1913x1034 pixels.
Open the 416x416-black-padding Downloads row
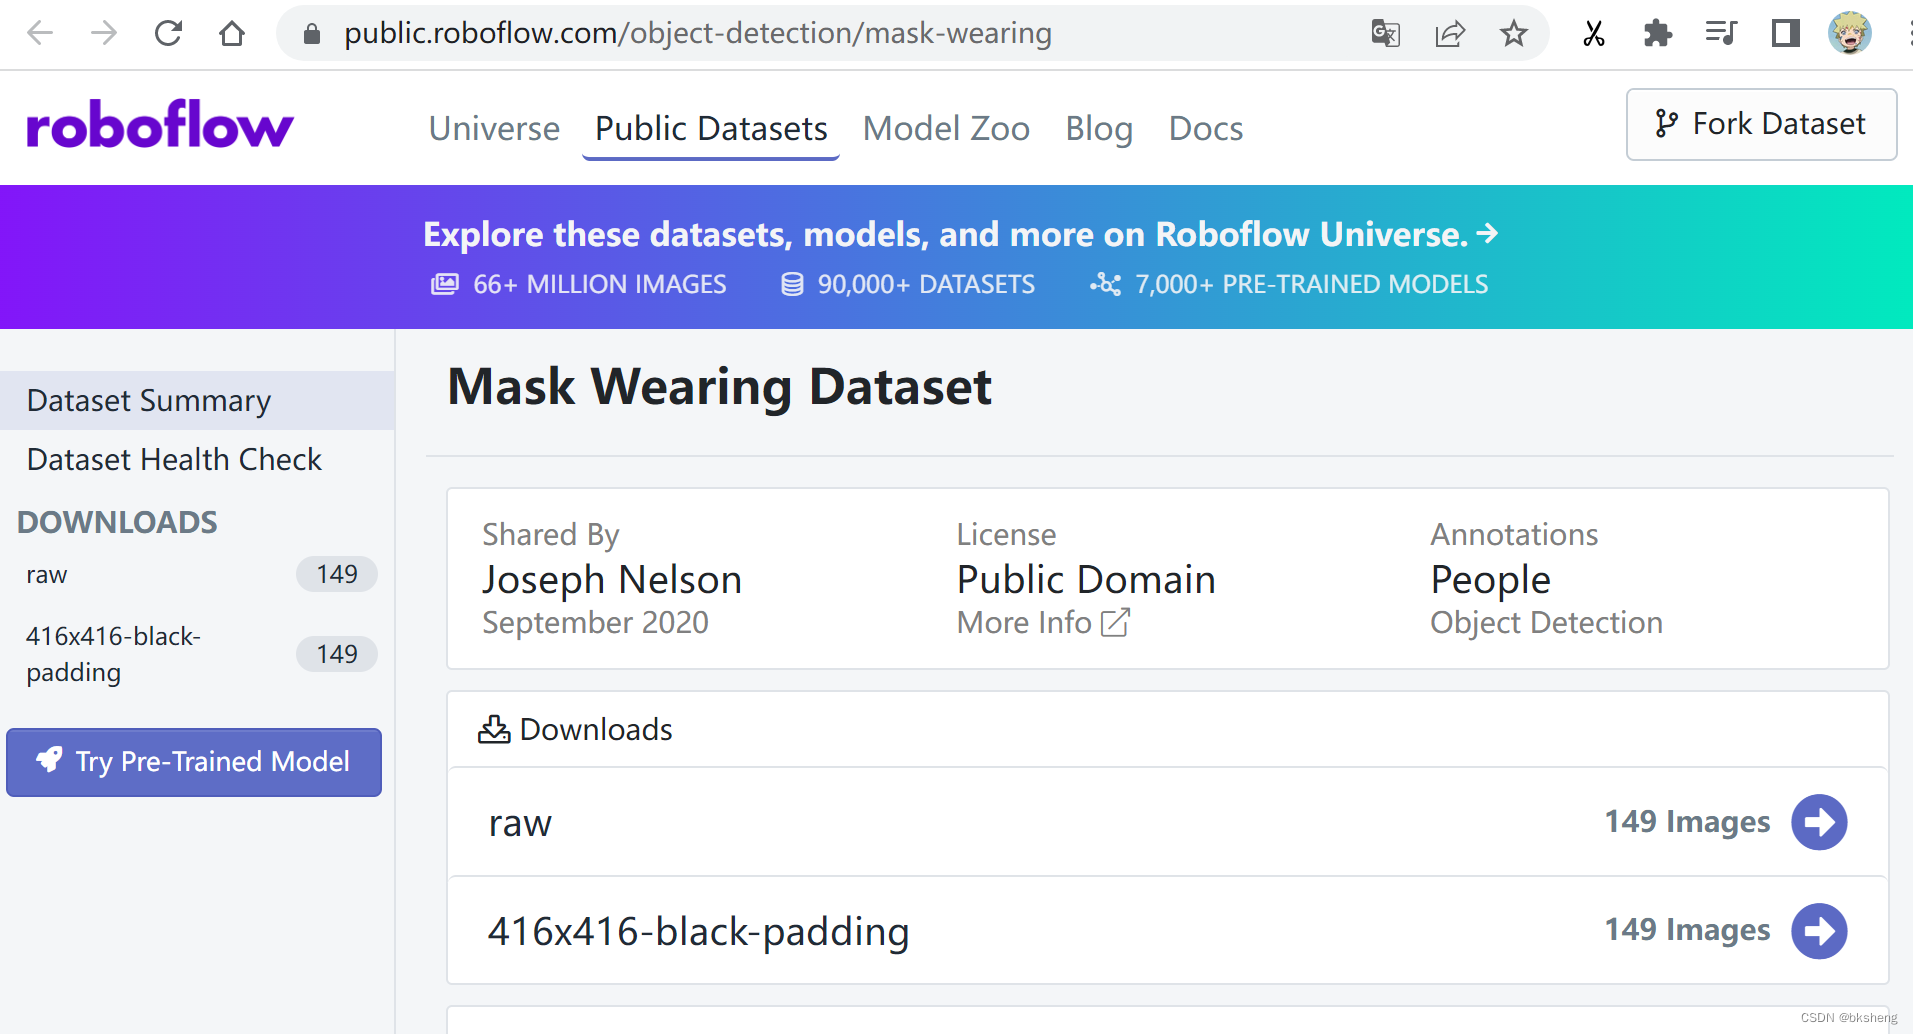tap(1167, 931)
